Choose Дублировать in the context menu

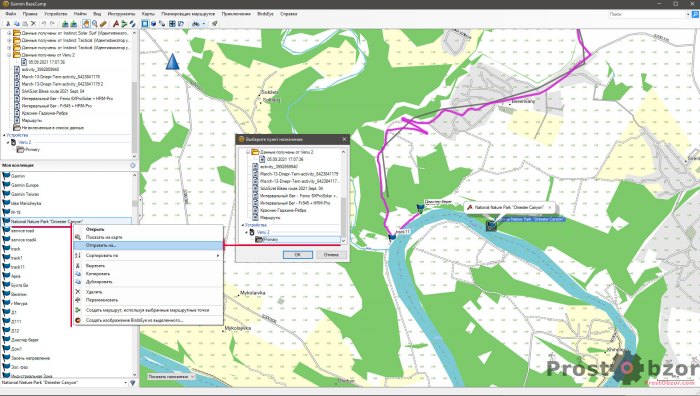(x=148, y=282)
